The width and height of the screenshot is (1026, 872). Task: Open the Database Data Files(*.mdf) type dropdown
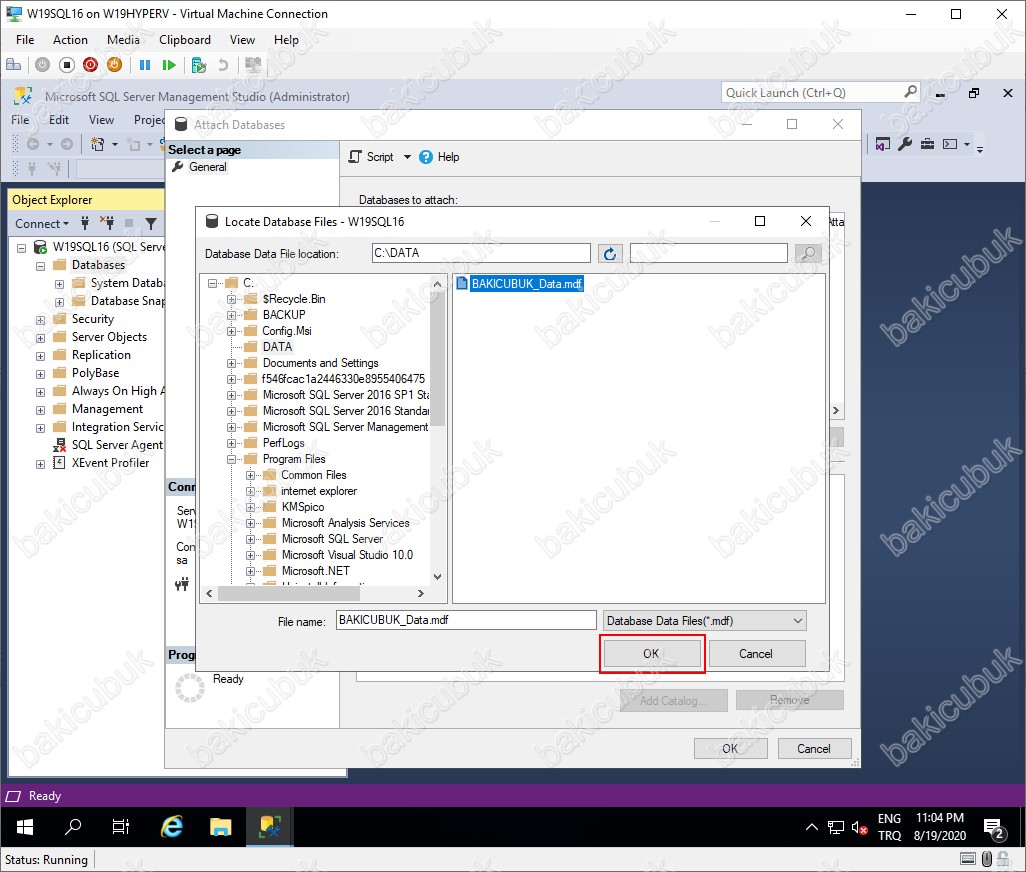705,621
